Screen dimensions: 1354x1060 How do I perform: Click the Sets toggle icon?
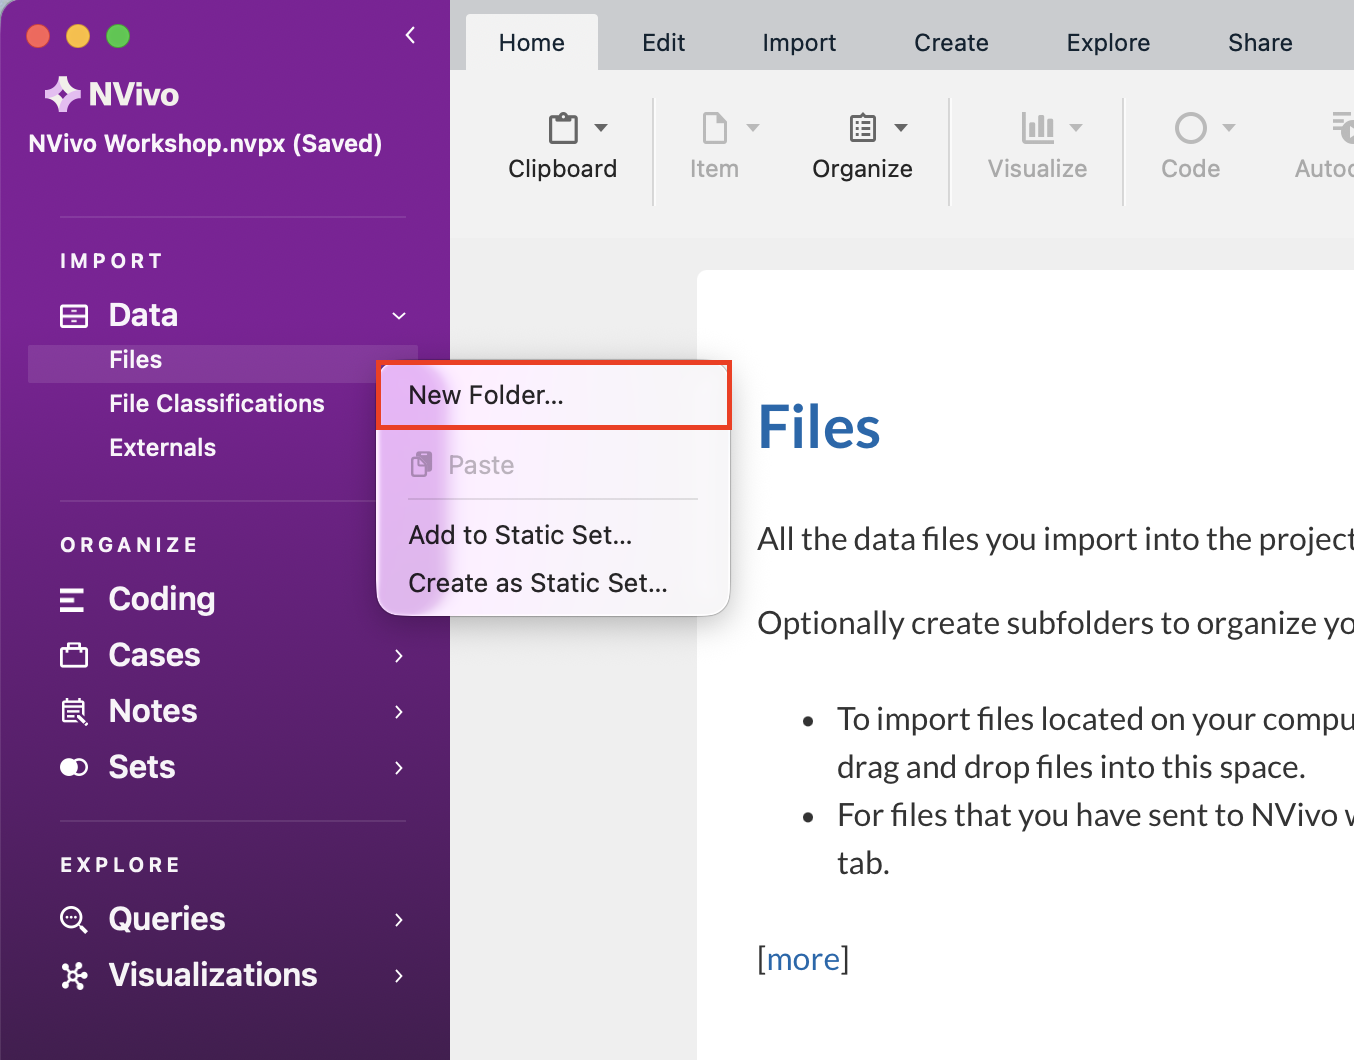click(x=74, y=767)
